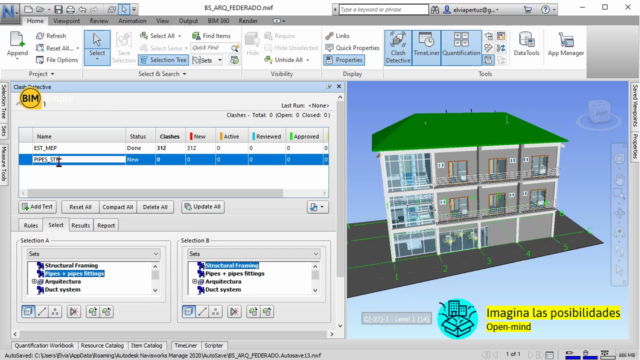
Task: Toggle points geometry icon in Selection B
Action: pyautogui.click(x=216, y=312)
